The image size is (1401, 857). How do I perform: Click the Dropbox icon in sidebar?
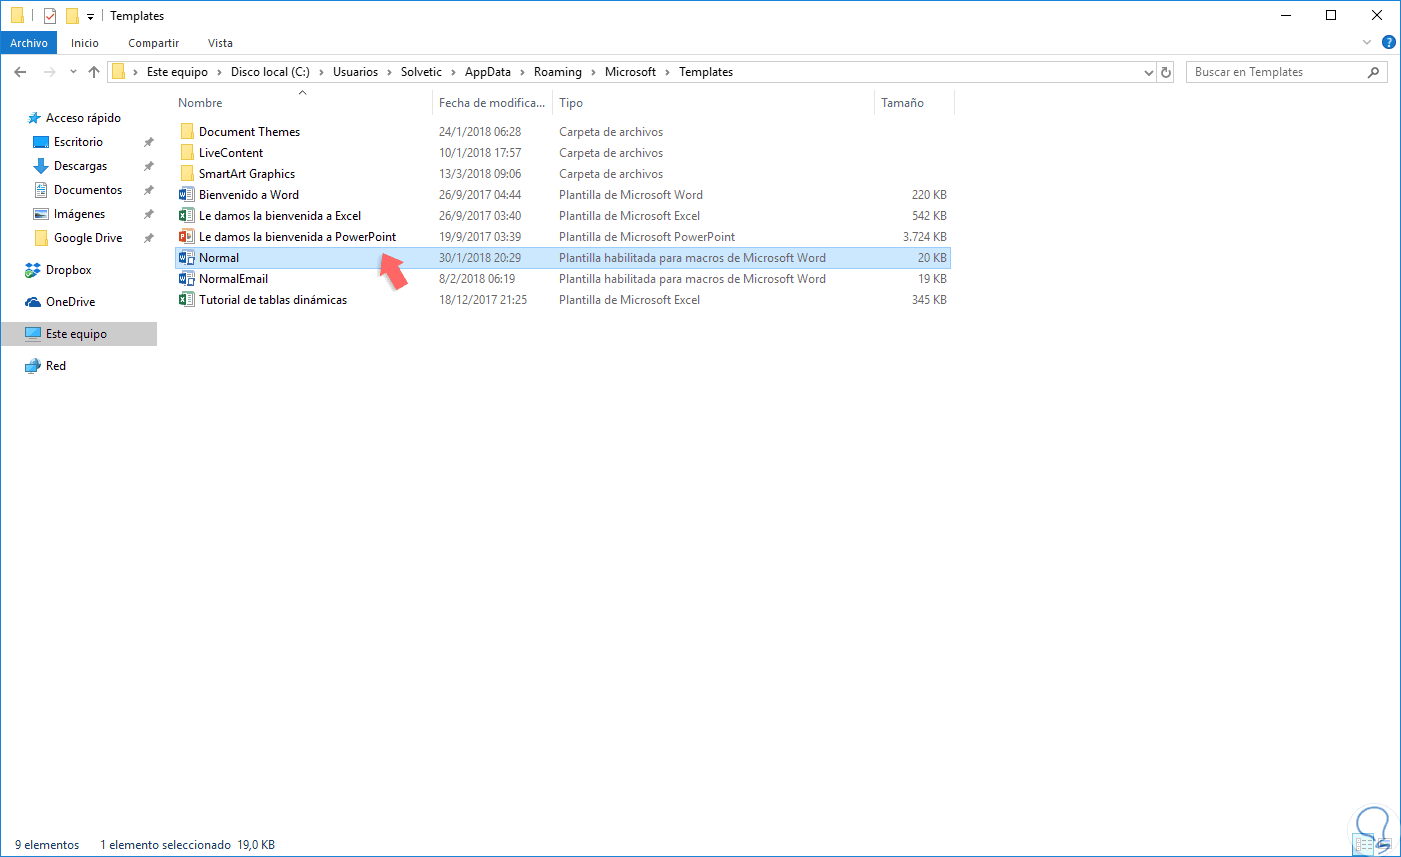click(x=33, y=270)
